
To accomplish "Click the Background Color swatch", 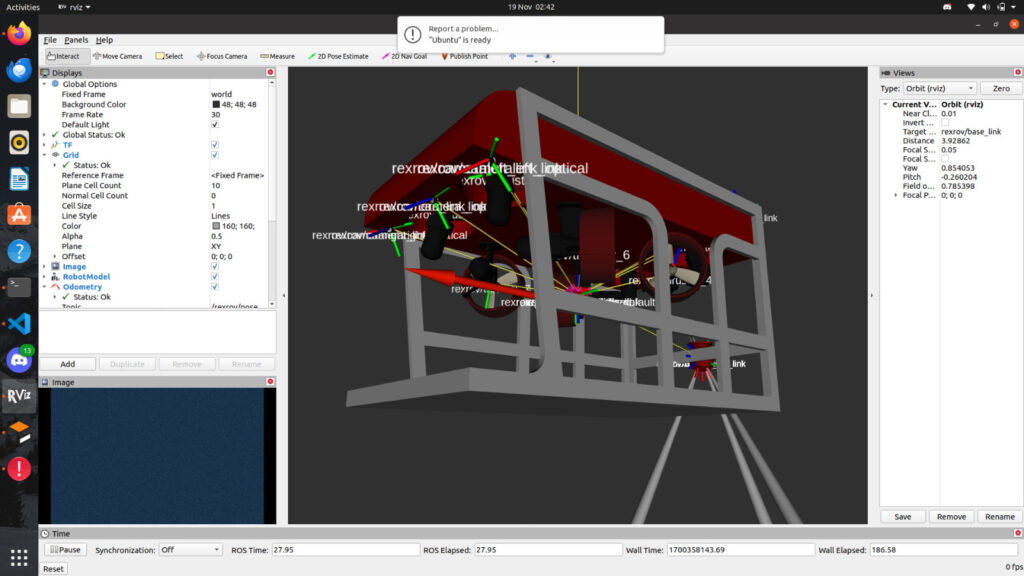I will click(216, 105).
